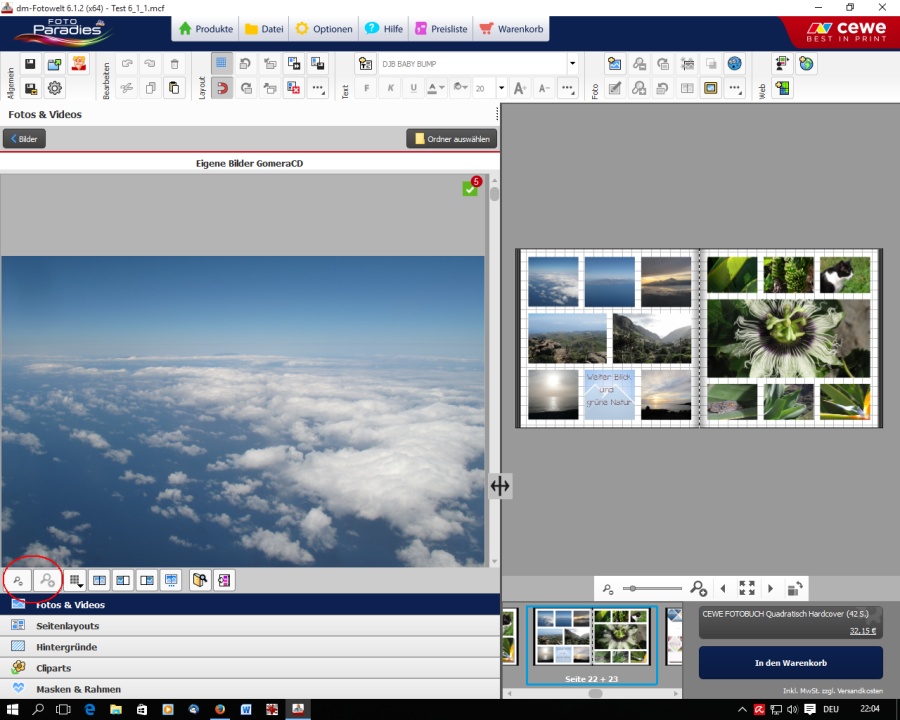
Task: Open the font name dropdown
Action: 572,64
